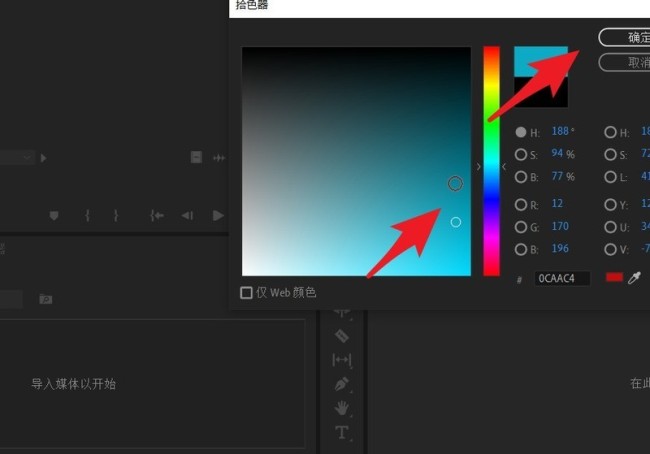This screenshot has height=454, width=650.
Task: Click the Drag Audio Only waveform icon
Action: (219, 158)
